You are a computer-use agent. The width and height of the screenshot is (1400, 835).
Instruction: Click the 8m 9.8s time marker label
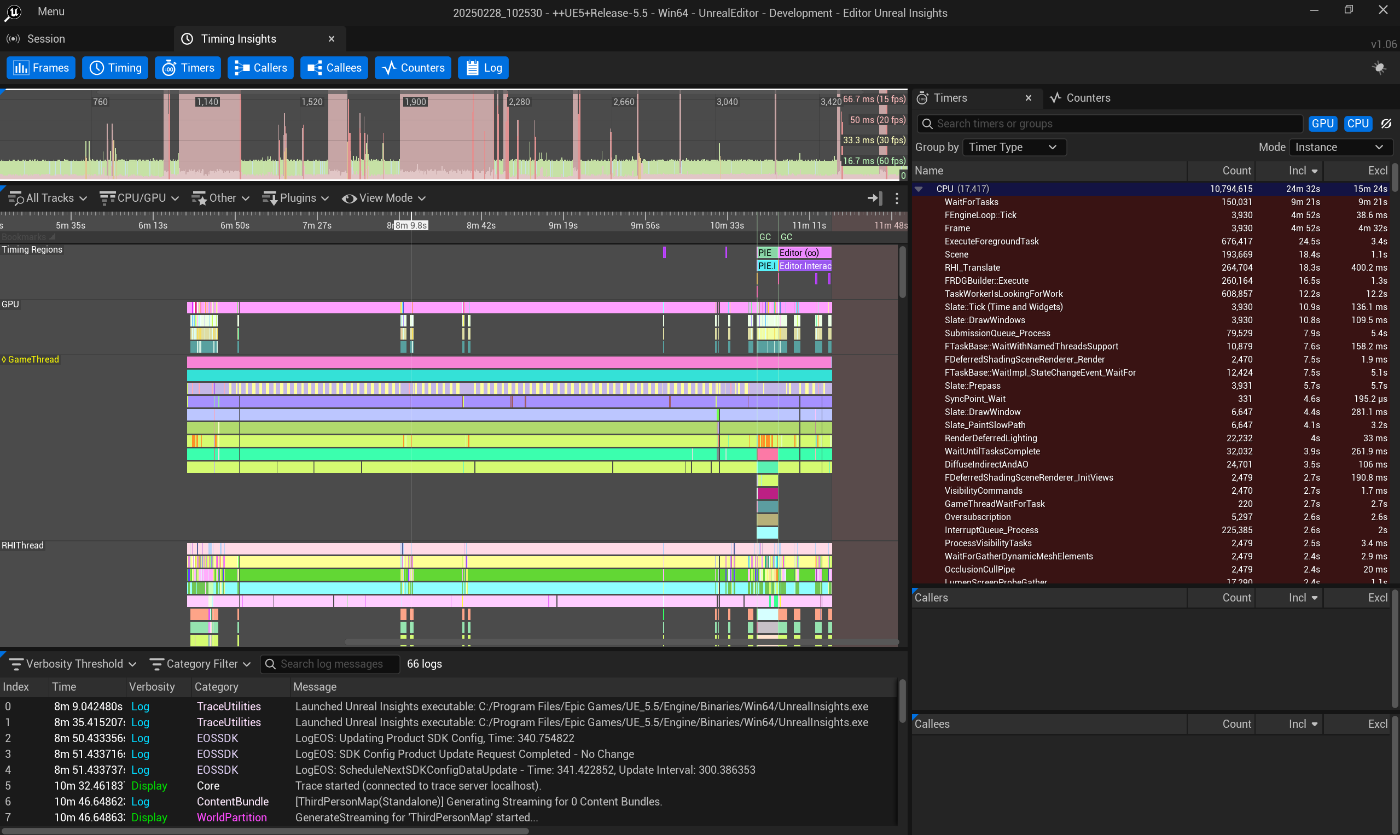pos(411,226)
